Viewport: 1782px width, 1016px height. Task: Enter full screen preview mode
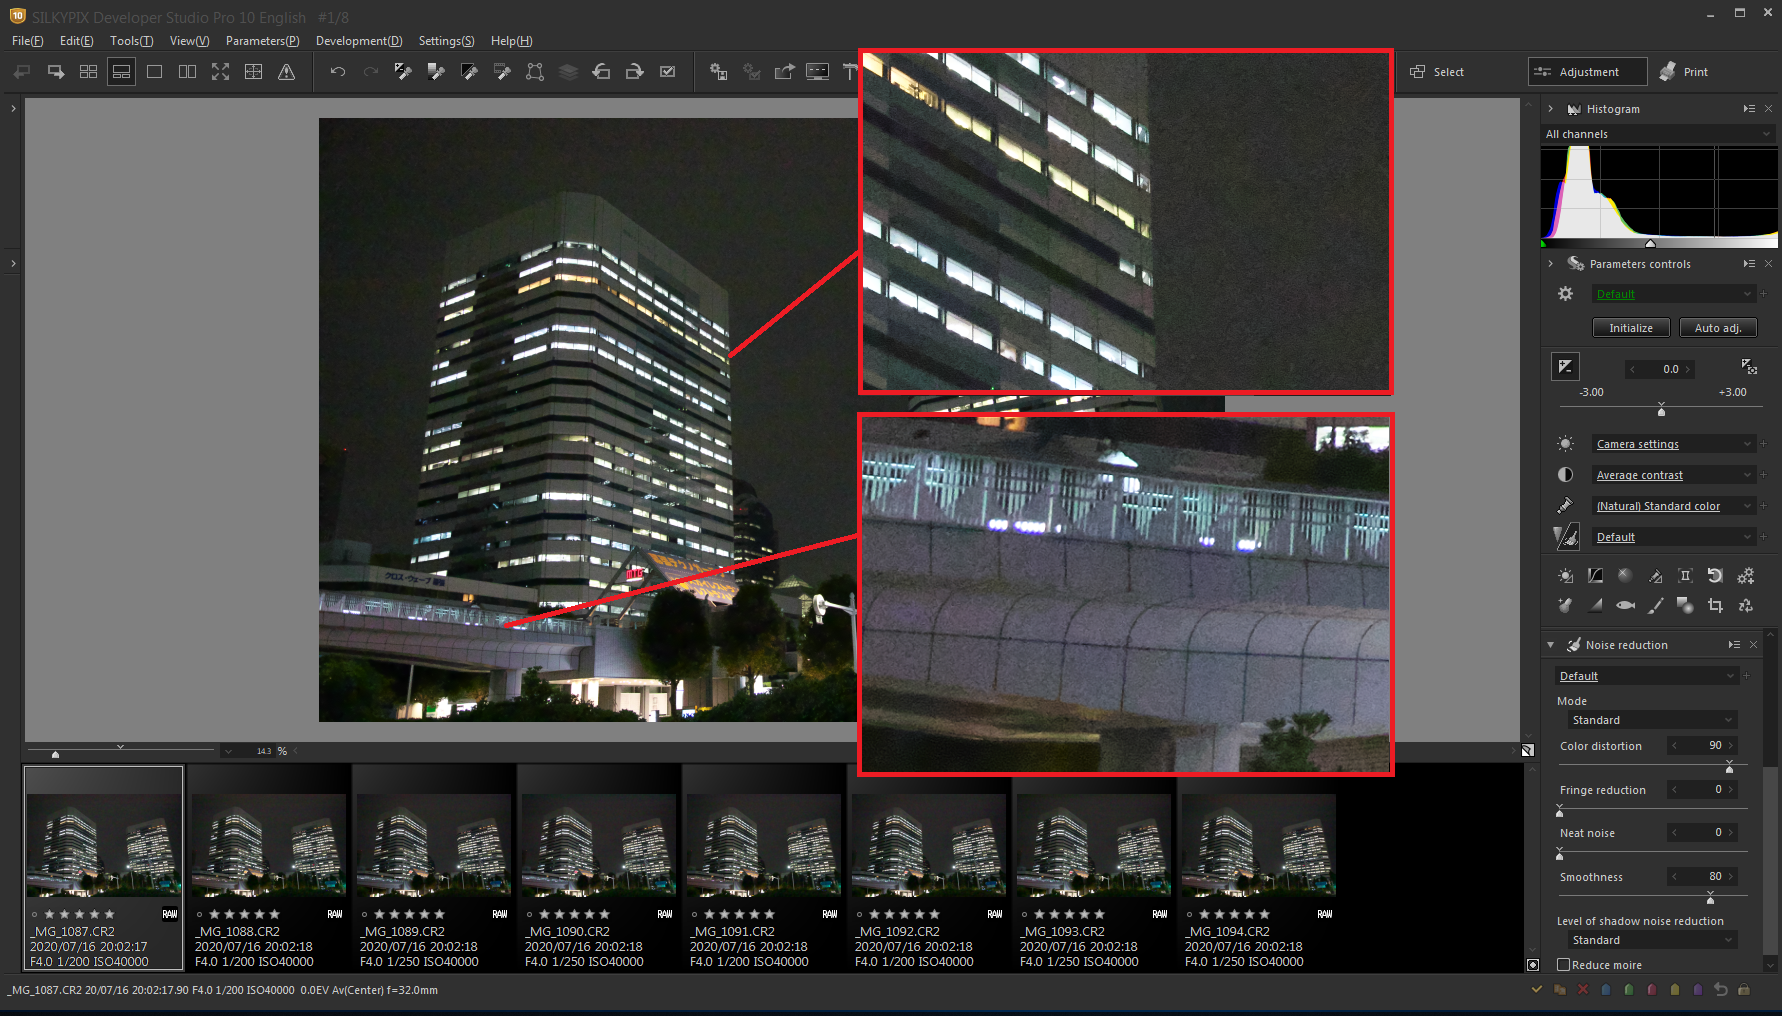tap(220, 72)
